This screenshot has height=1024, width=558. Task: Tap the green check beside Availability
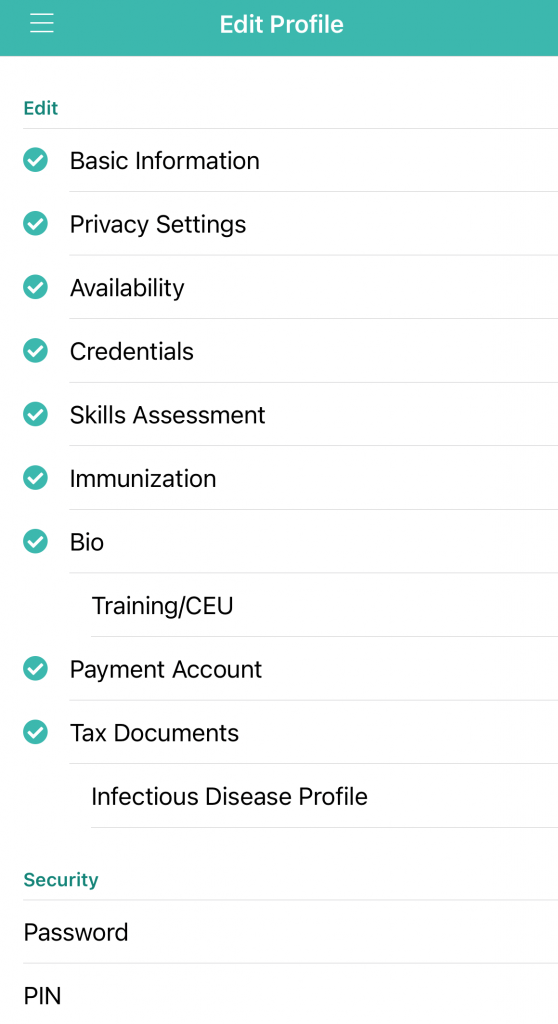35,287
